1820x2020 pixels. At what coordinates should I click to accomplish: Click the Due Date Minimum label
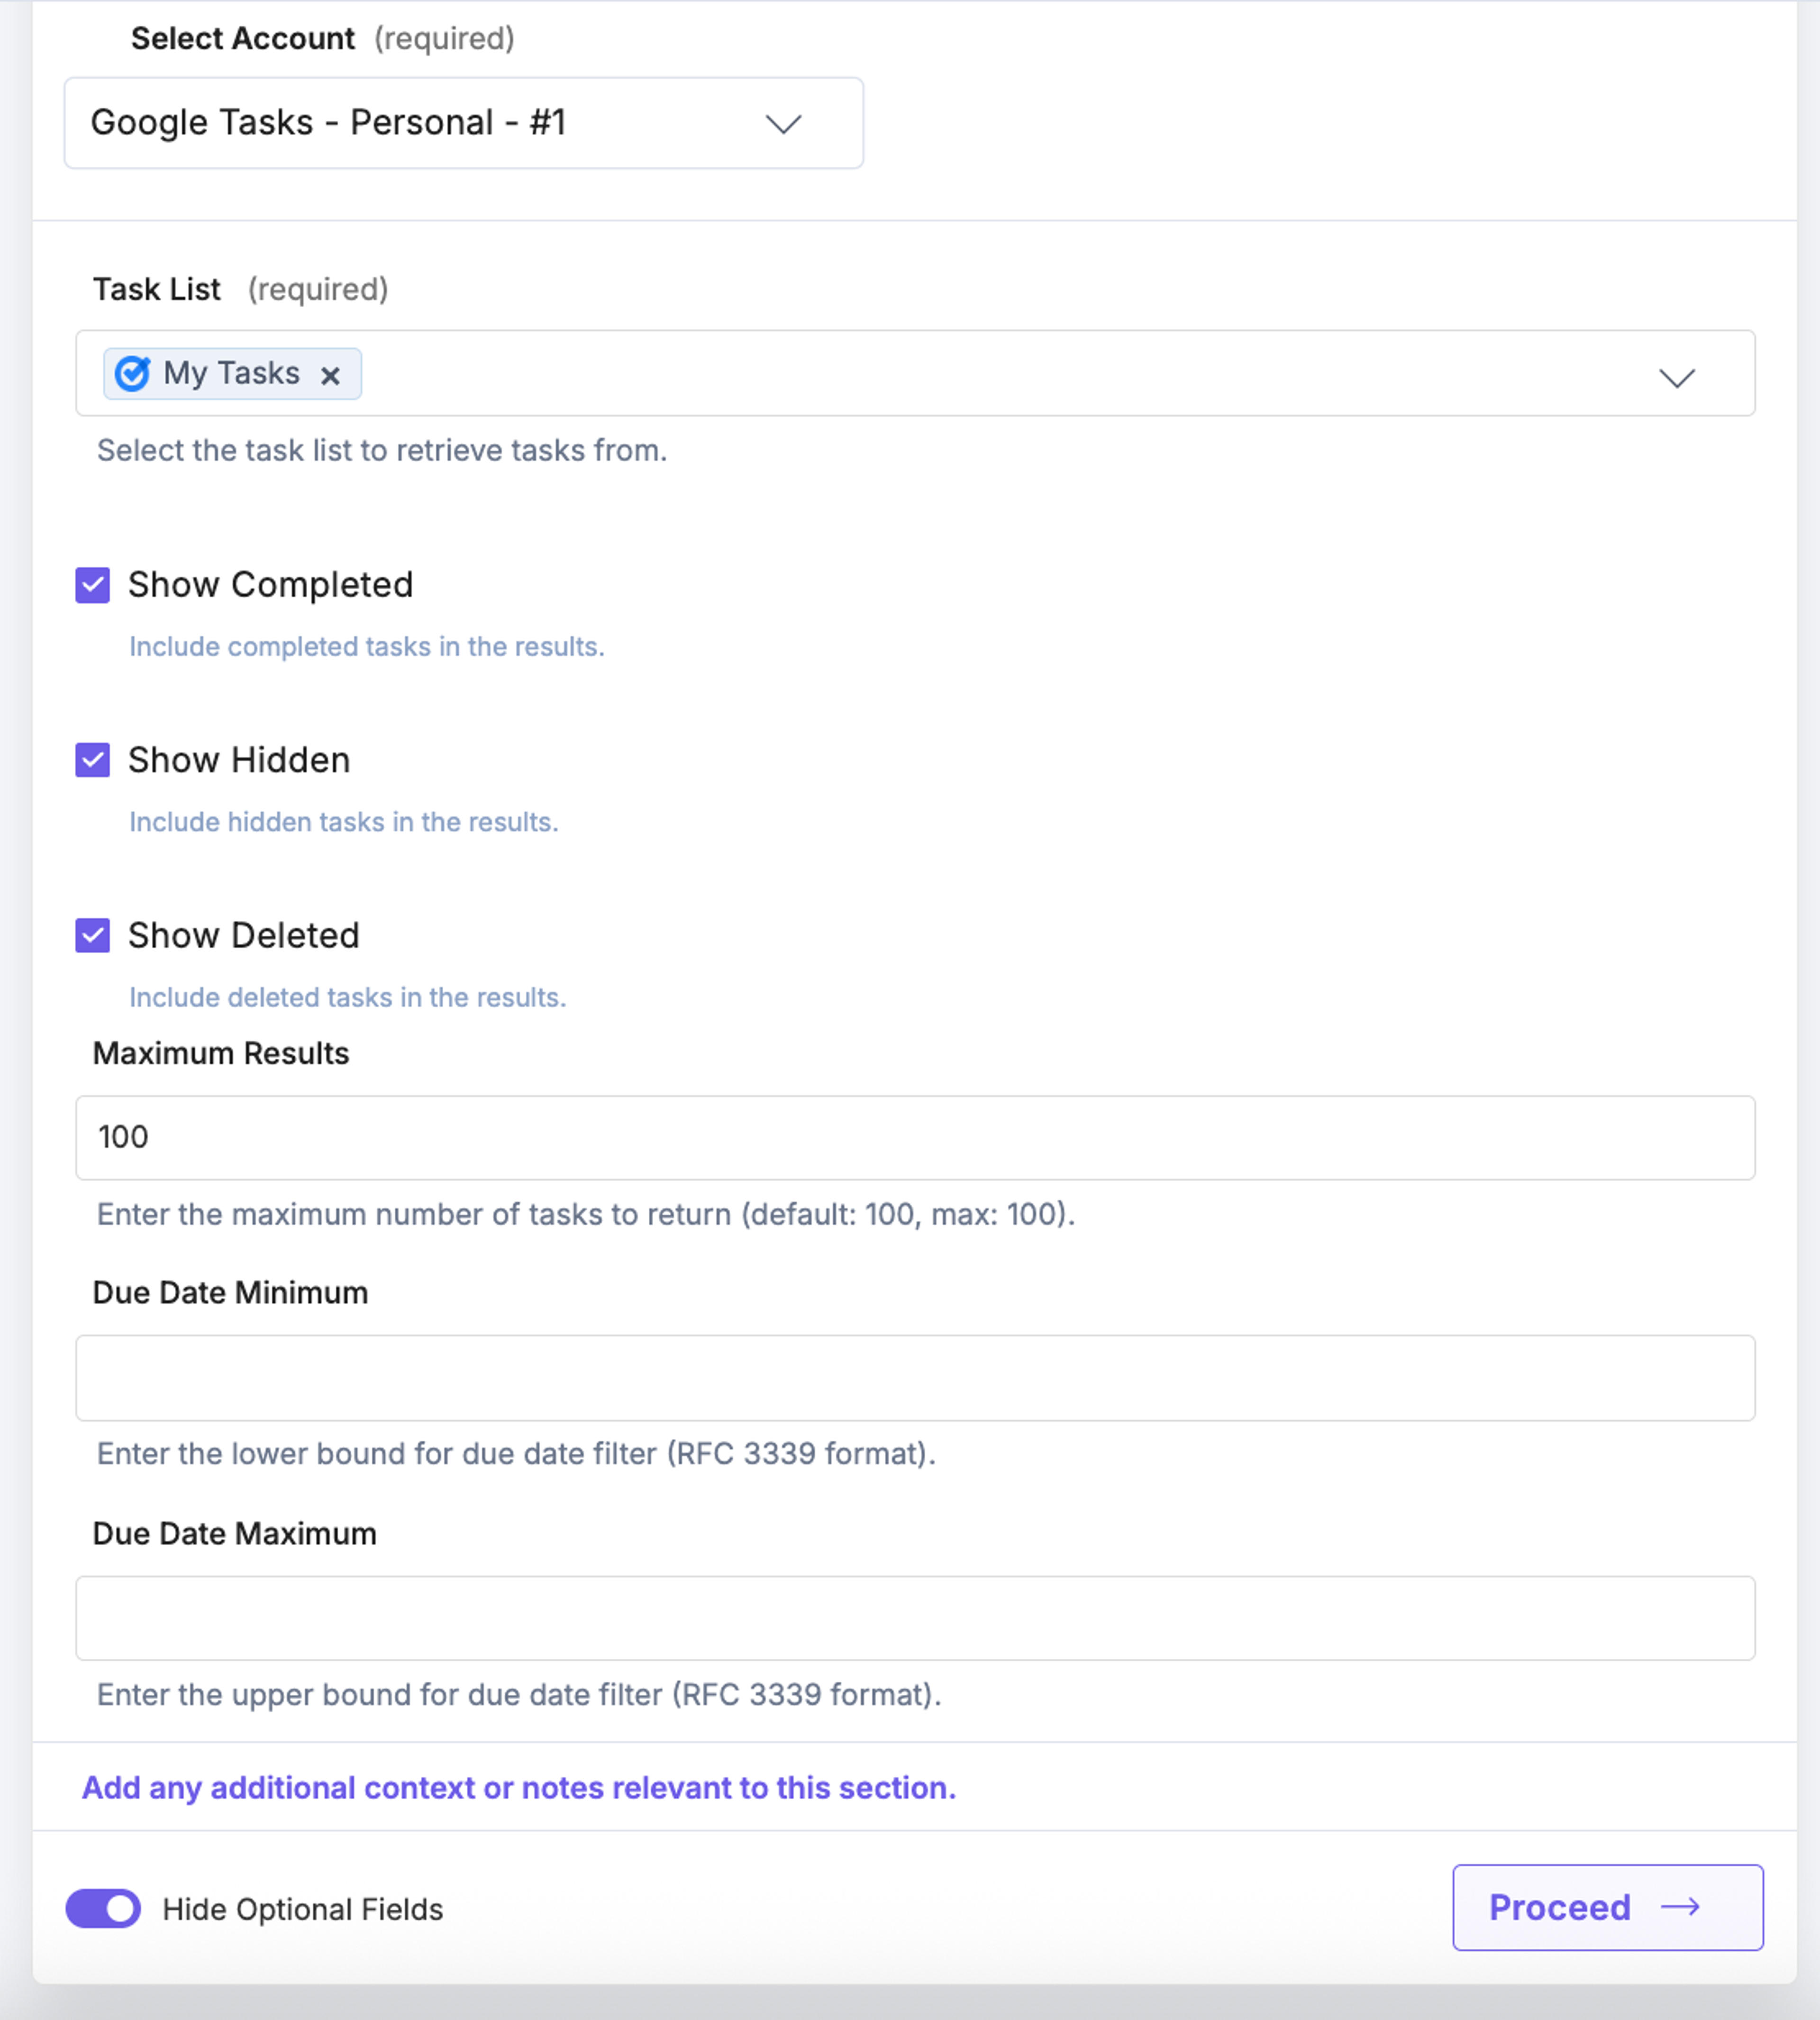(x=230, y=1292)
